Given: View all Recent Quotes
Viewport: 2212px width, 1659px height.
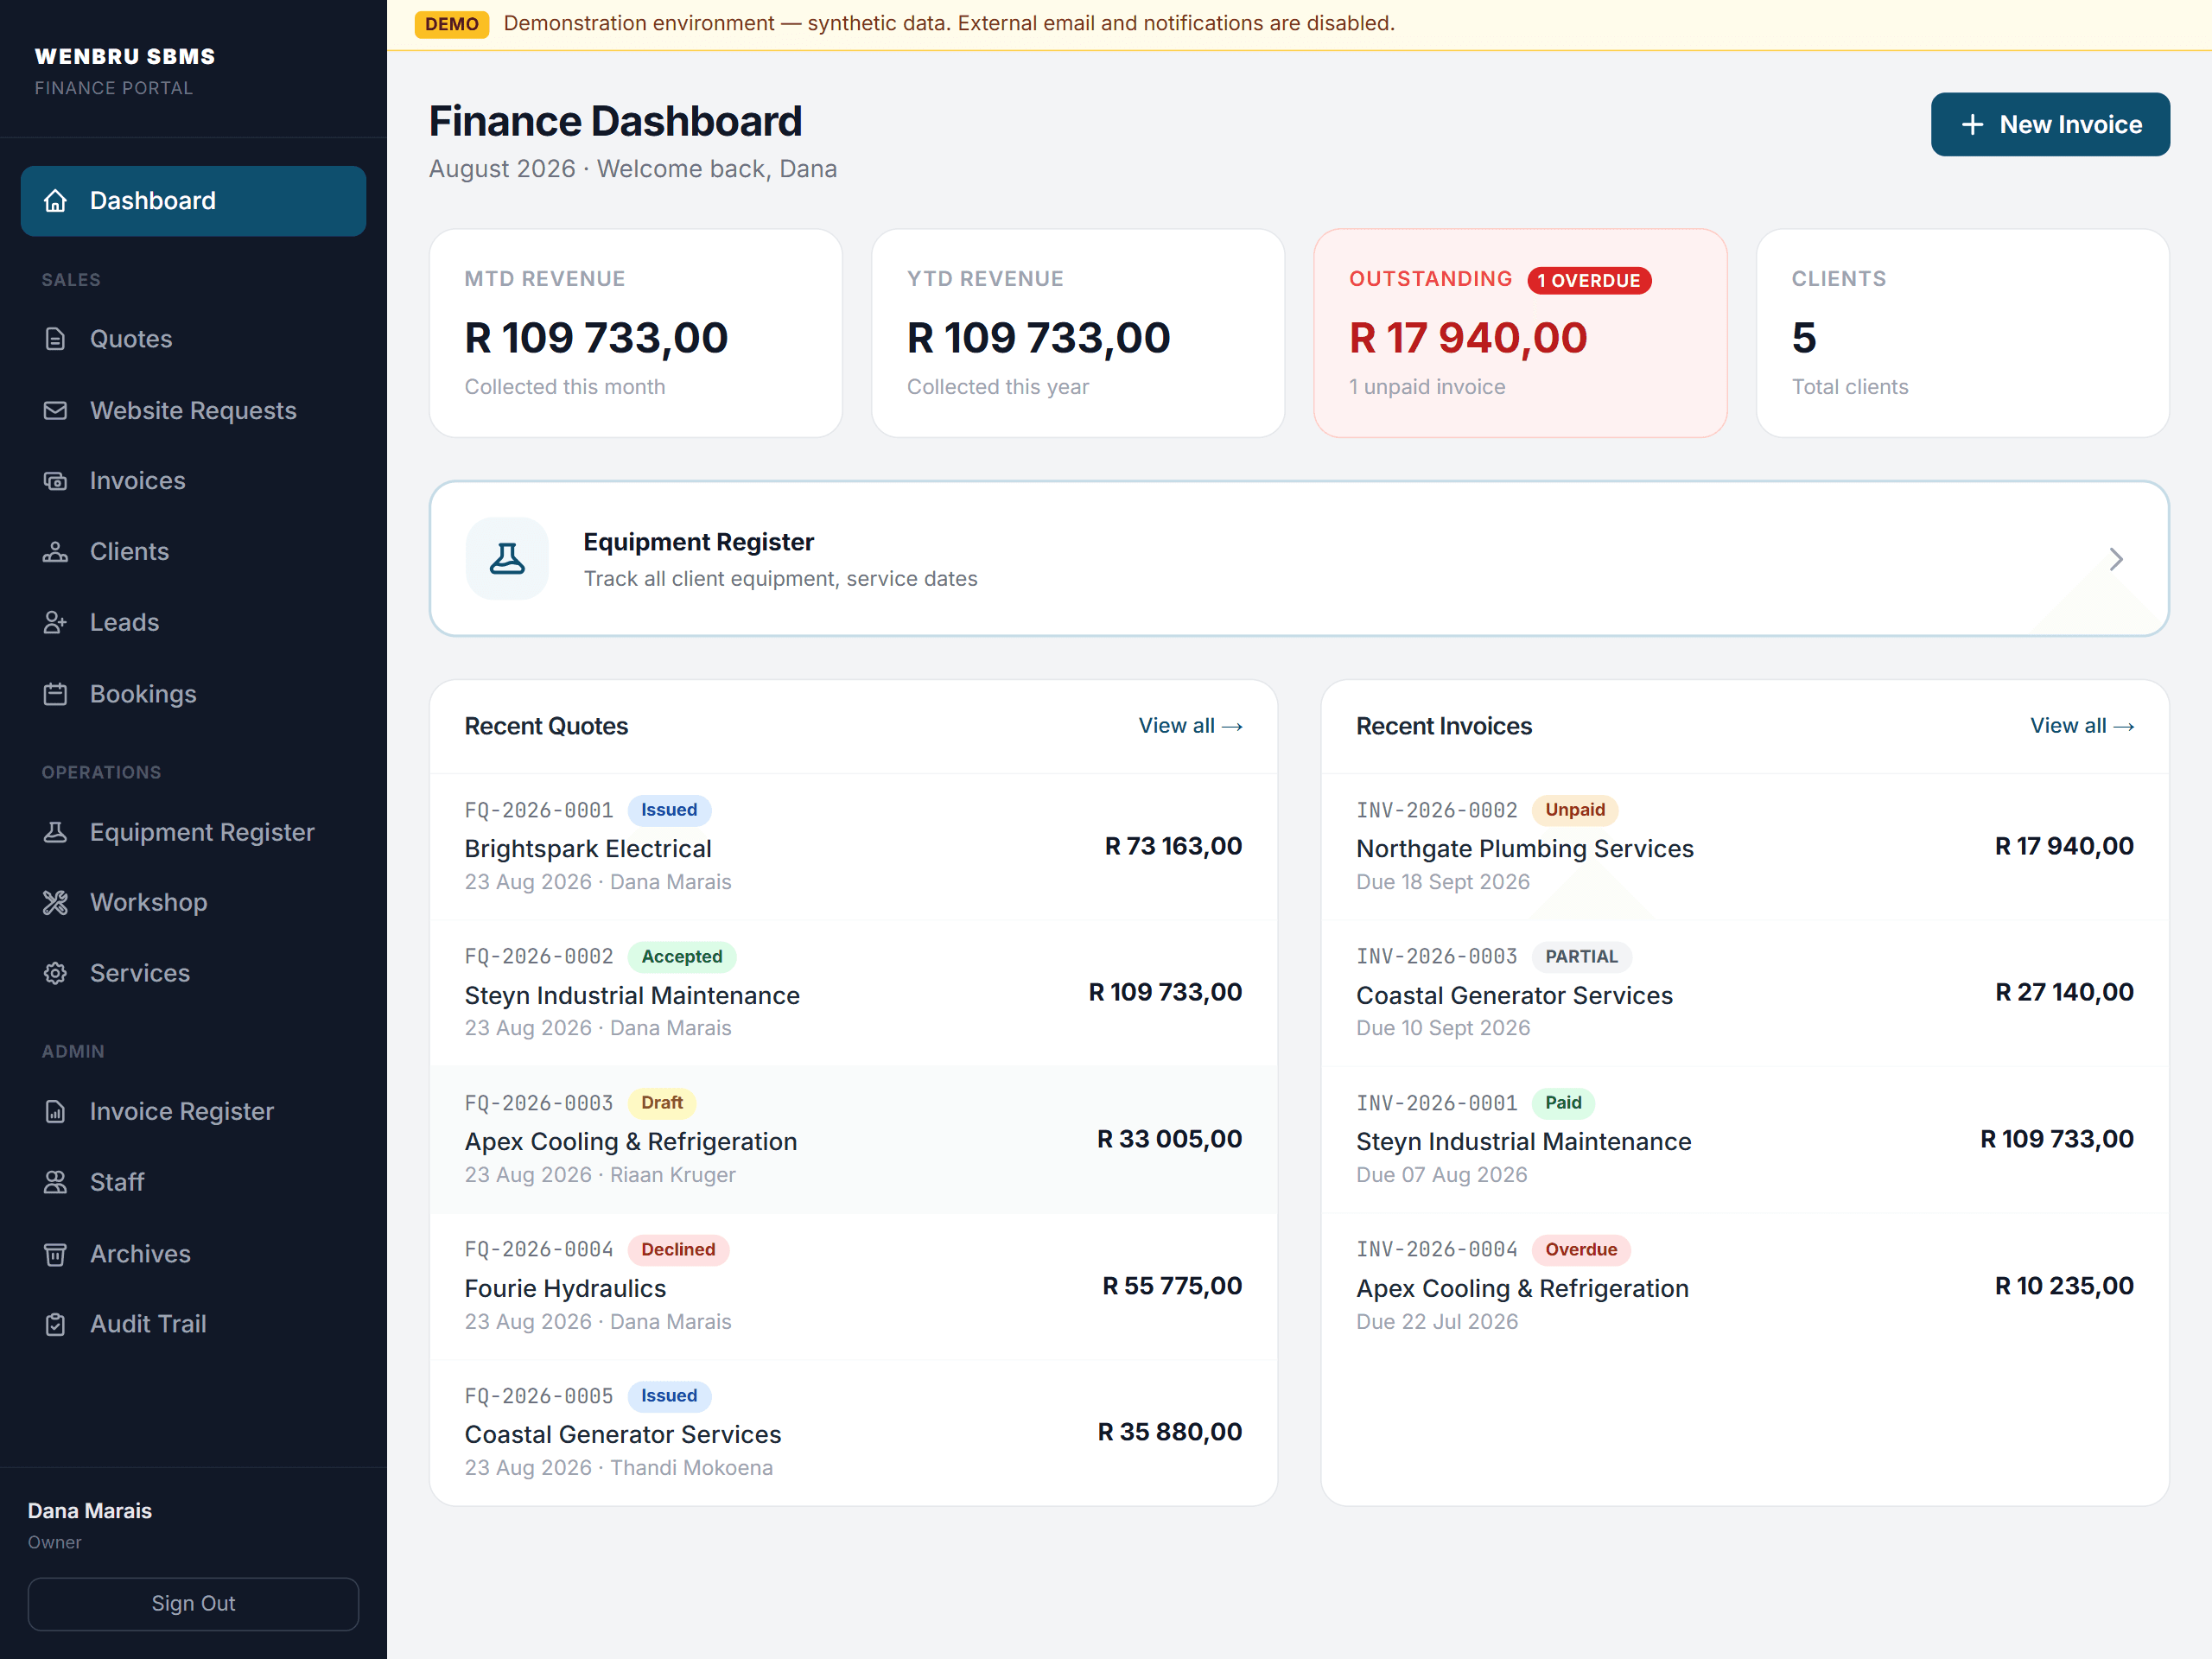Looking at the screenshot, I should [1190, 726].
